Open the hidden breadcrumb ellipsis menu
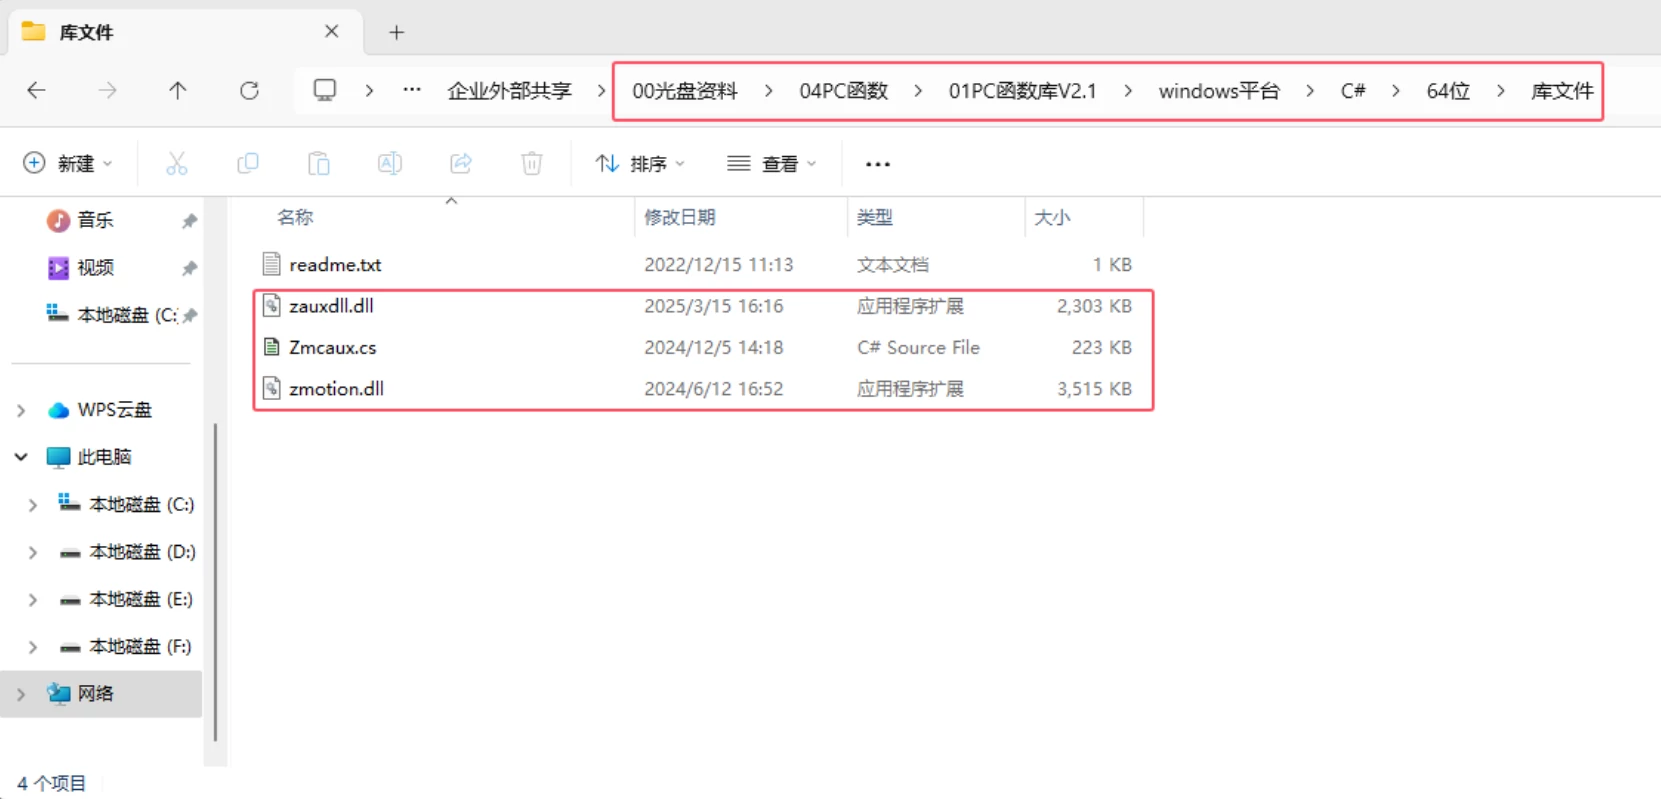 [412, 90]
